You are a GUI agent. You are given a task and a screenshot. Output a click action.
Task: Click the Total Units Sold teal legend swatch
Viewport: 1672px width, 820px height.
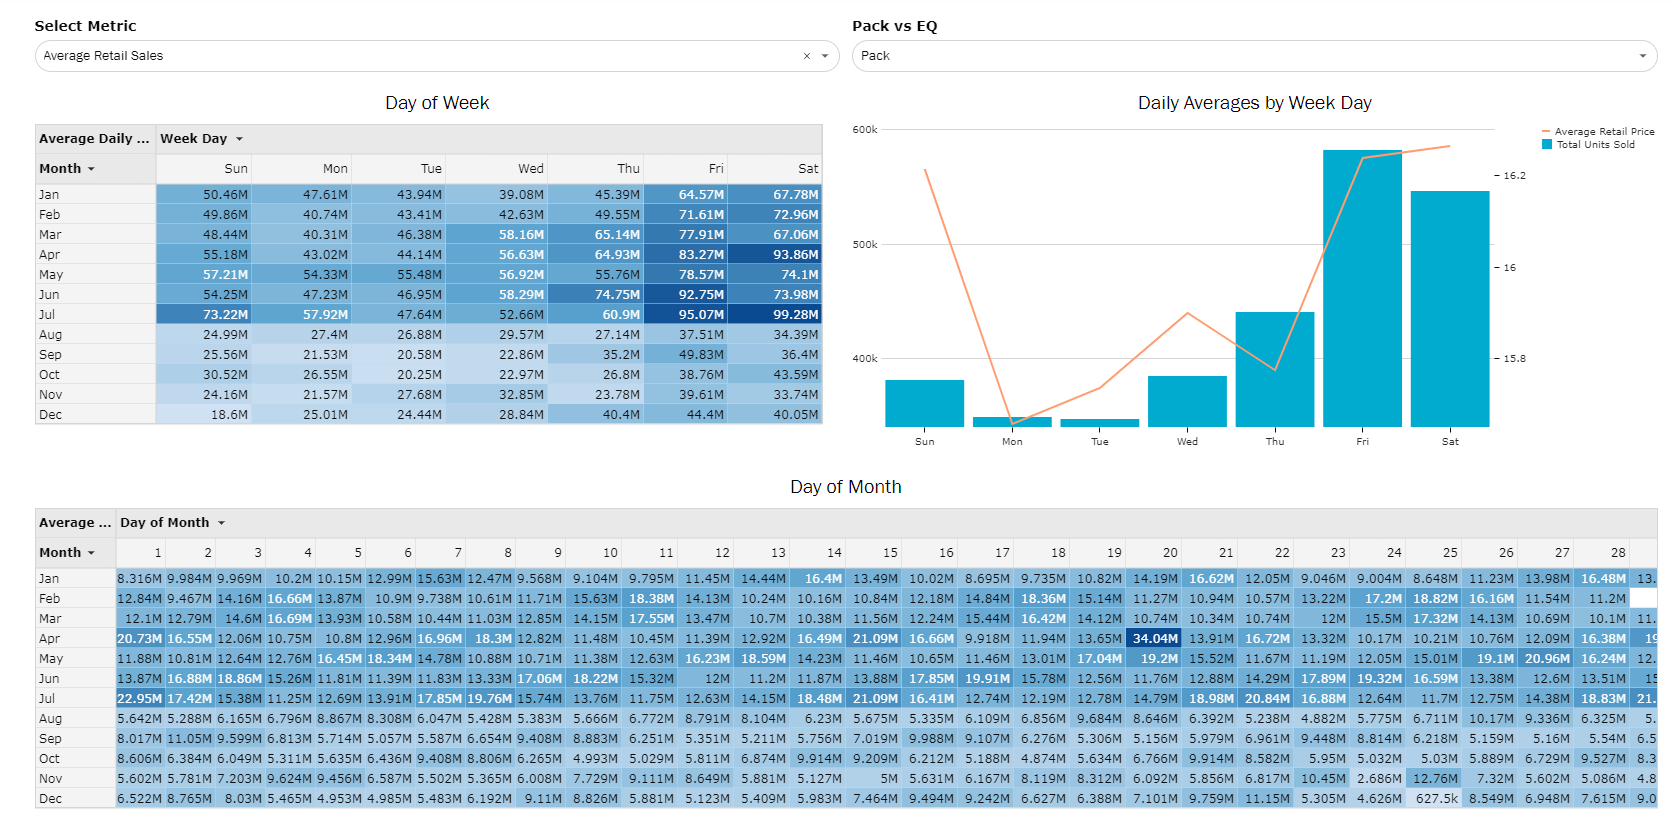click(x=1547, y=145)
